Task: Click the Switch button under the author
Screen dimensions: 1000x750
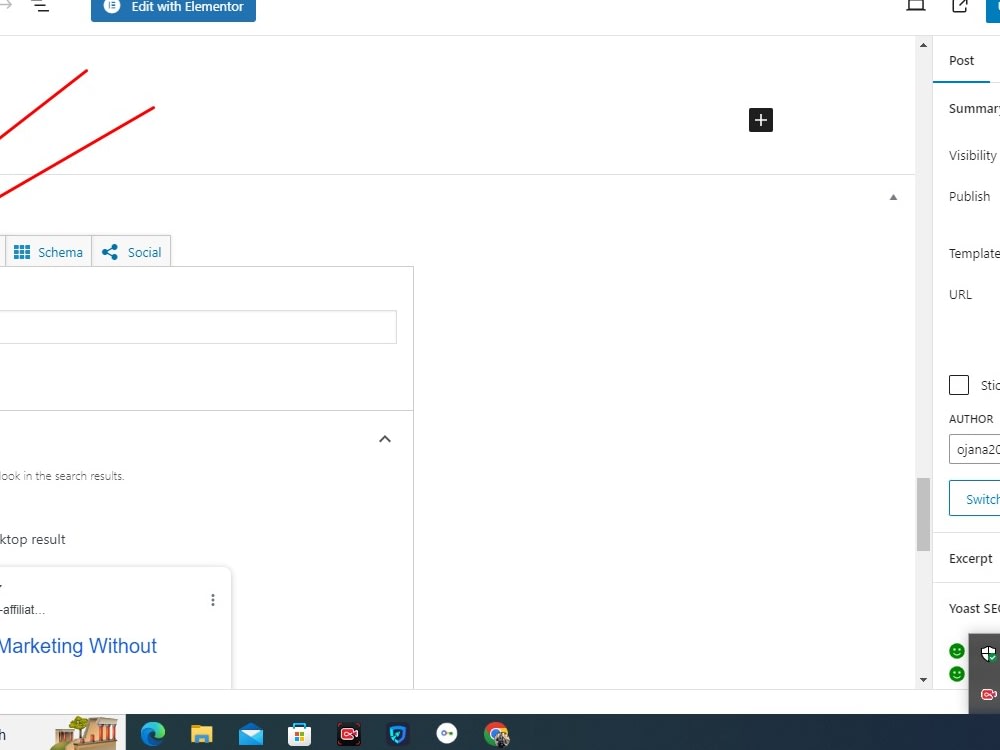Action: [x=974, y=499]
